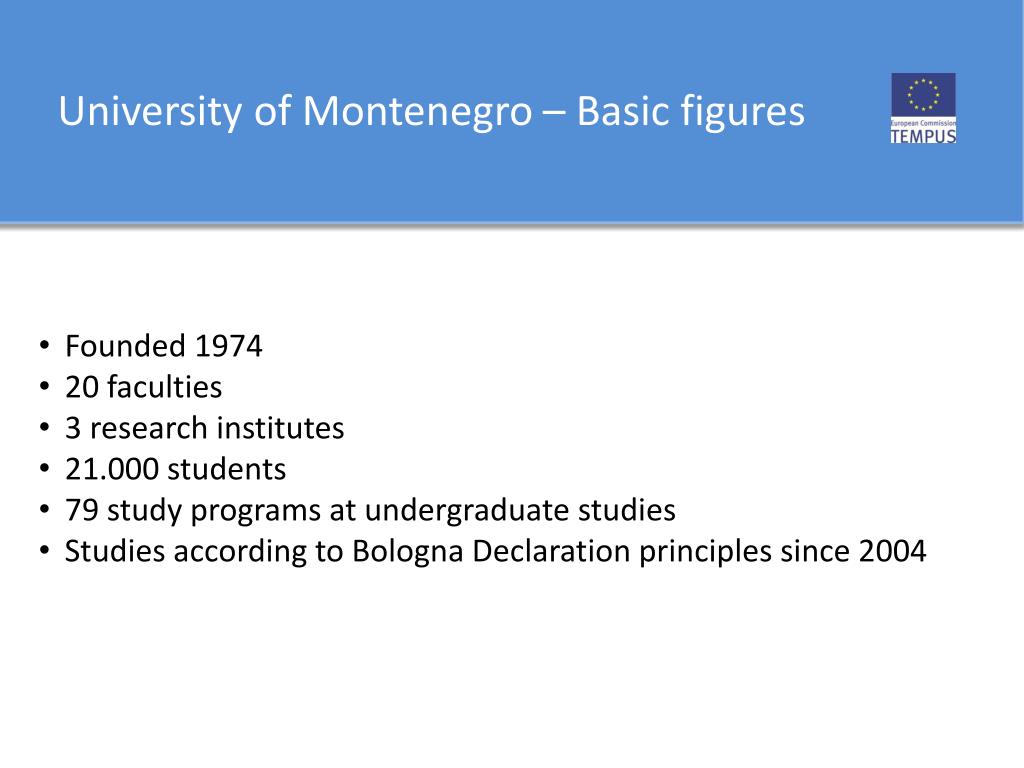Click the word 'Montenegro' in the heading
The image size is (1024, 768).
417,111
